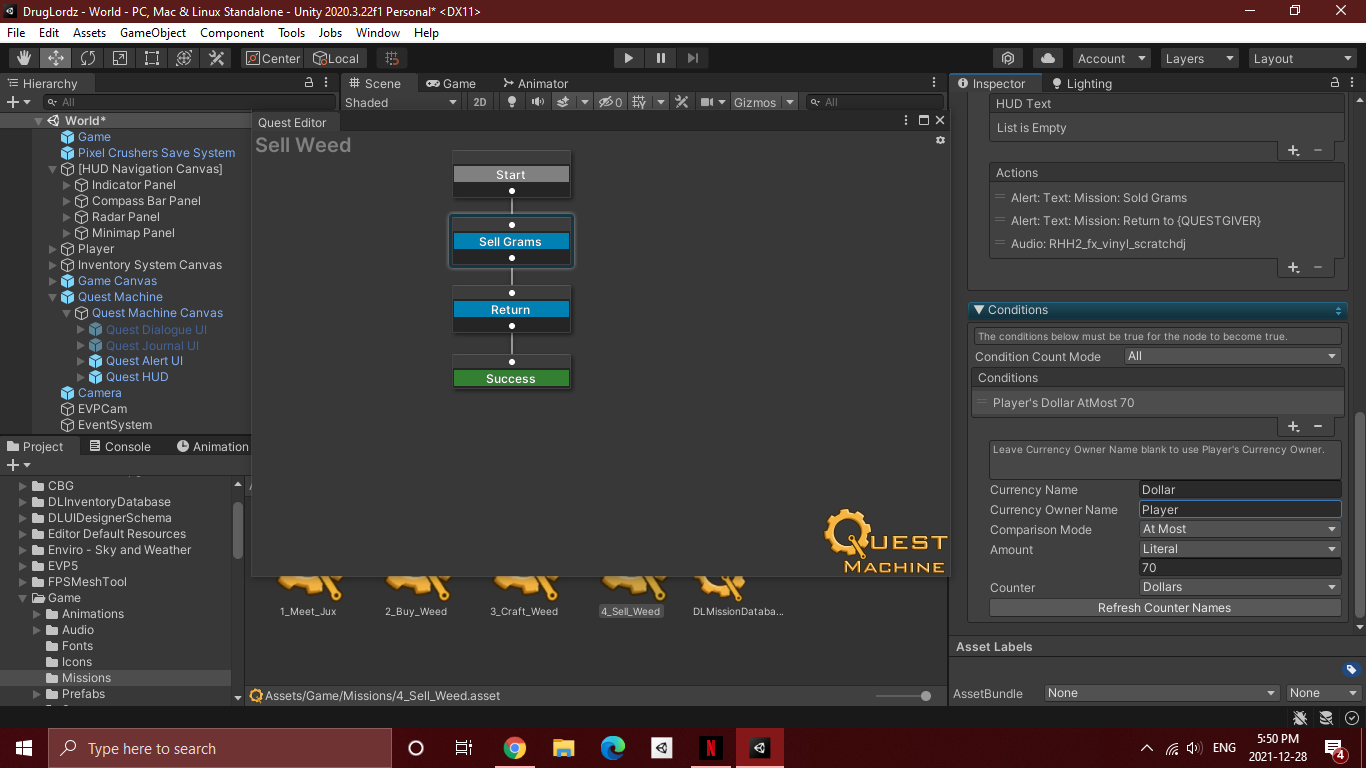Select the Hand tool

tap(23, 58)
